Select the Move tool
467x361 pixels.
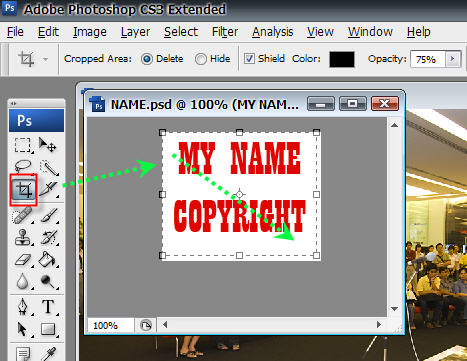pos(48,145)
